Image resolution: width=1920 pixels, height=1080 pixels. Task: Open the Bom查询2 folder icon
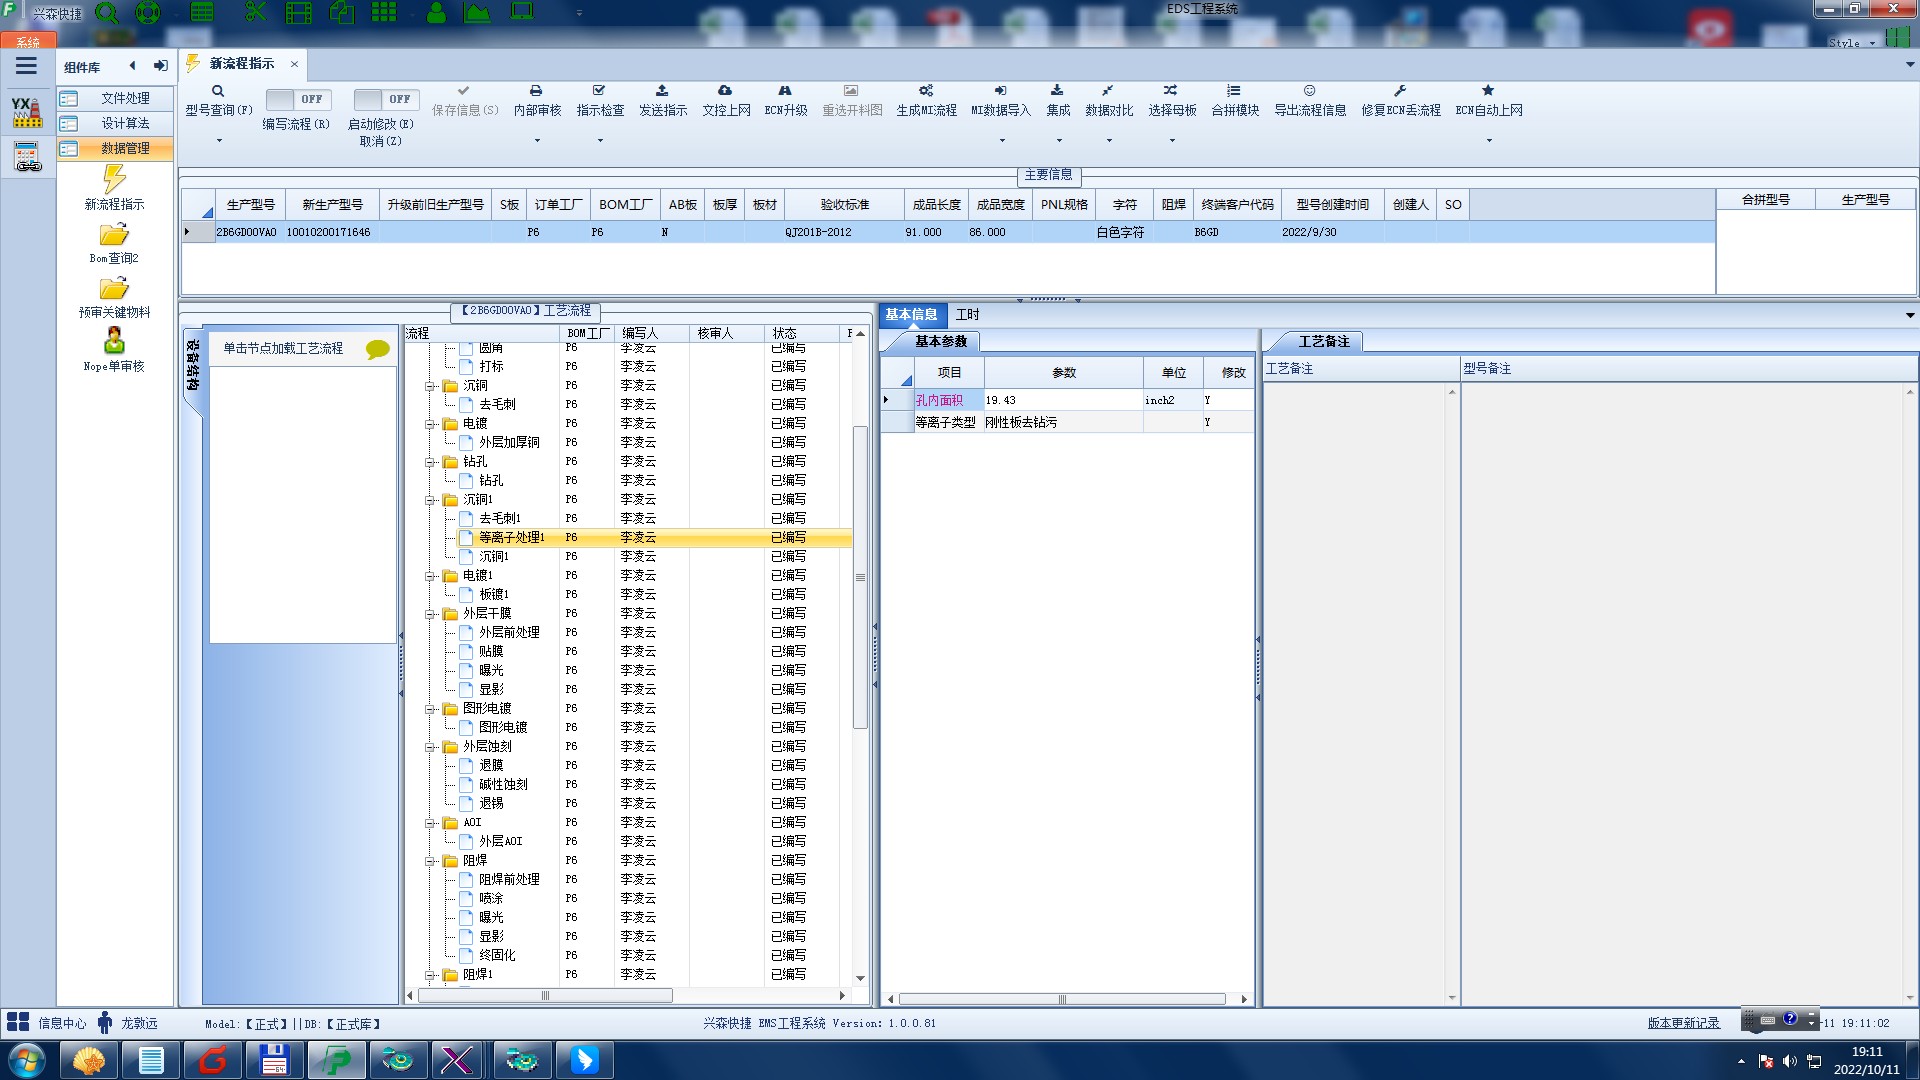(114, 236)
